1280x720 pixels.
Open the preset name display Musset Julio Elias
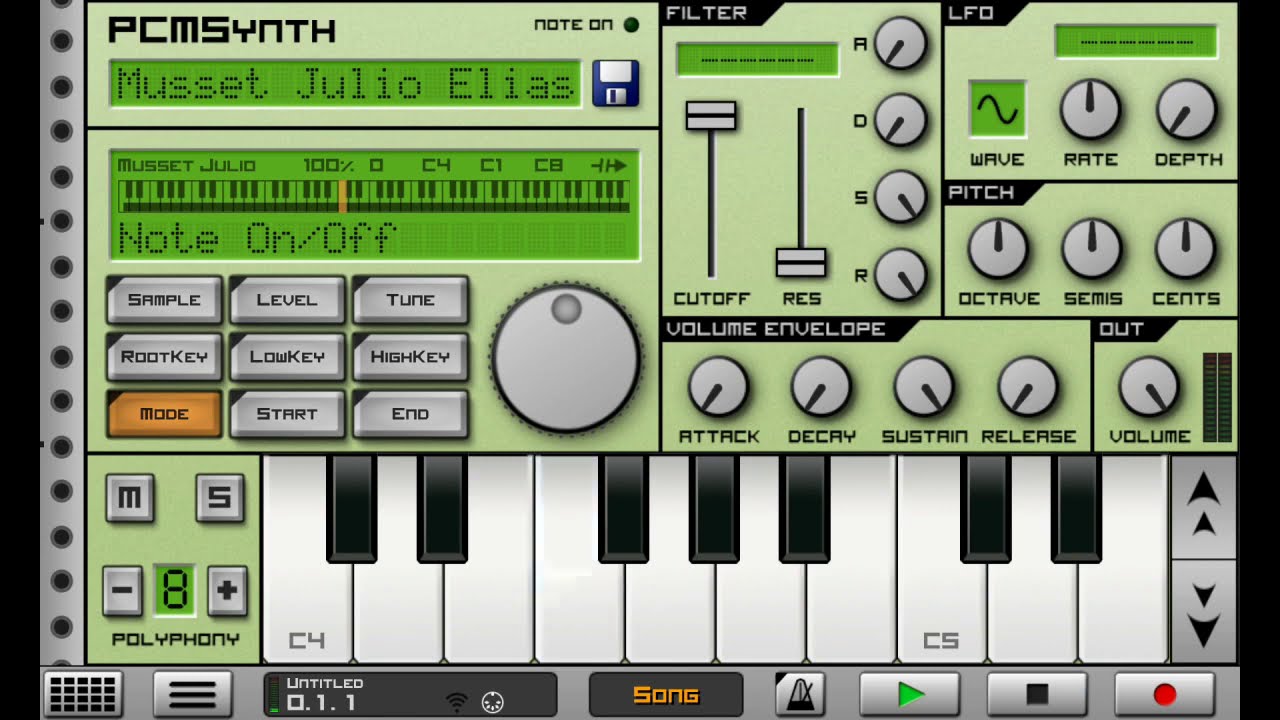pos(346,84)
